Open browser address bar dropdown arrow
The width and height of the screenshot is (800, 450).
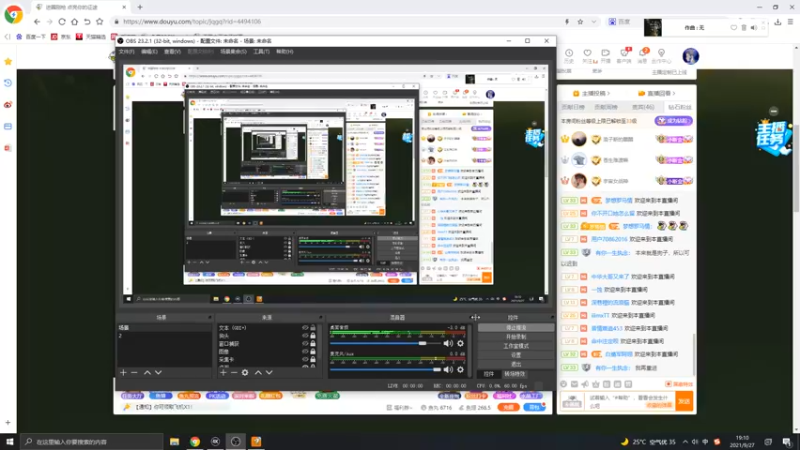(593, 21)
